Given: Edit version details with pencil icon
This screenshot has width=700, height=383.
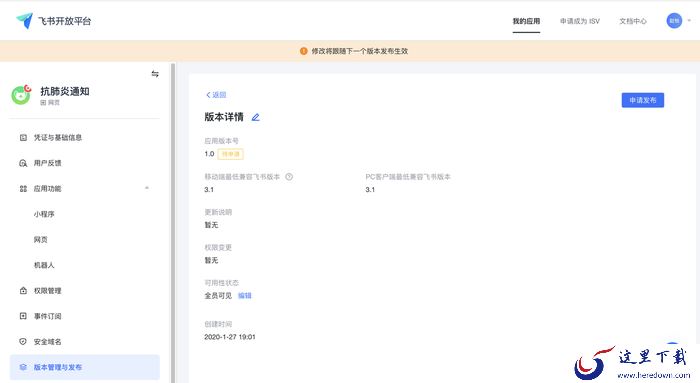Looking at the screenshot, I should coord(255,117).
